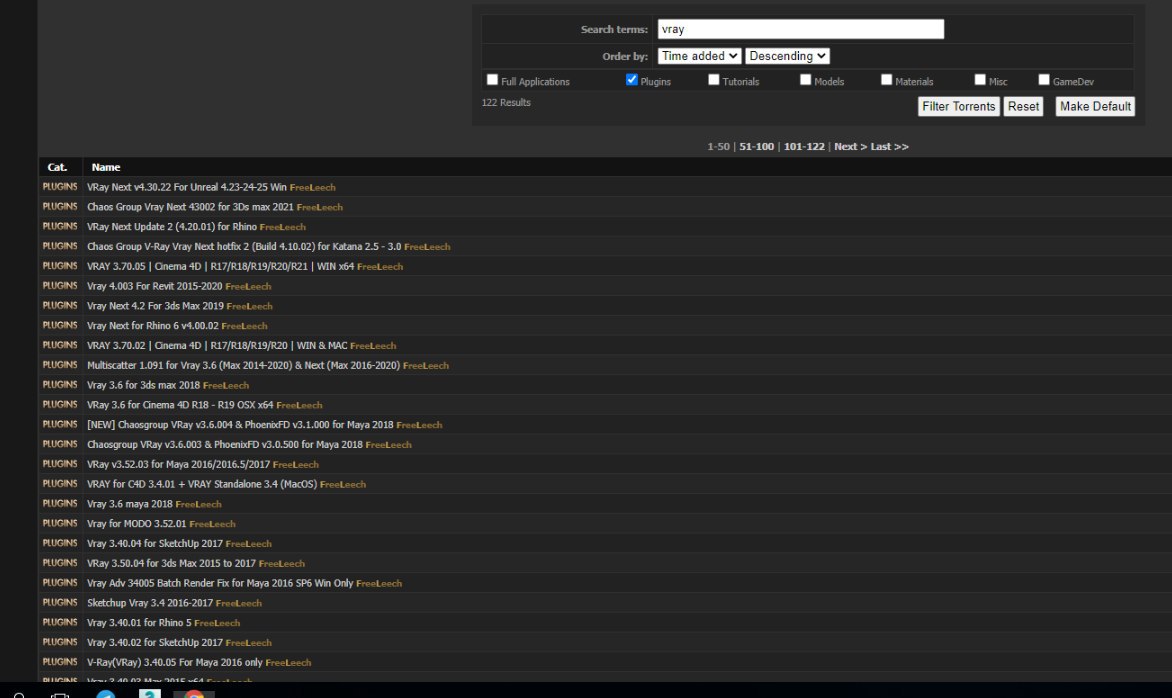Open 'Vray 4.003 For Revit 2015-2020'

[155, 285]
